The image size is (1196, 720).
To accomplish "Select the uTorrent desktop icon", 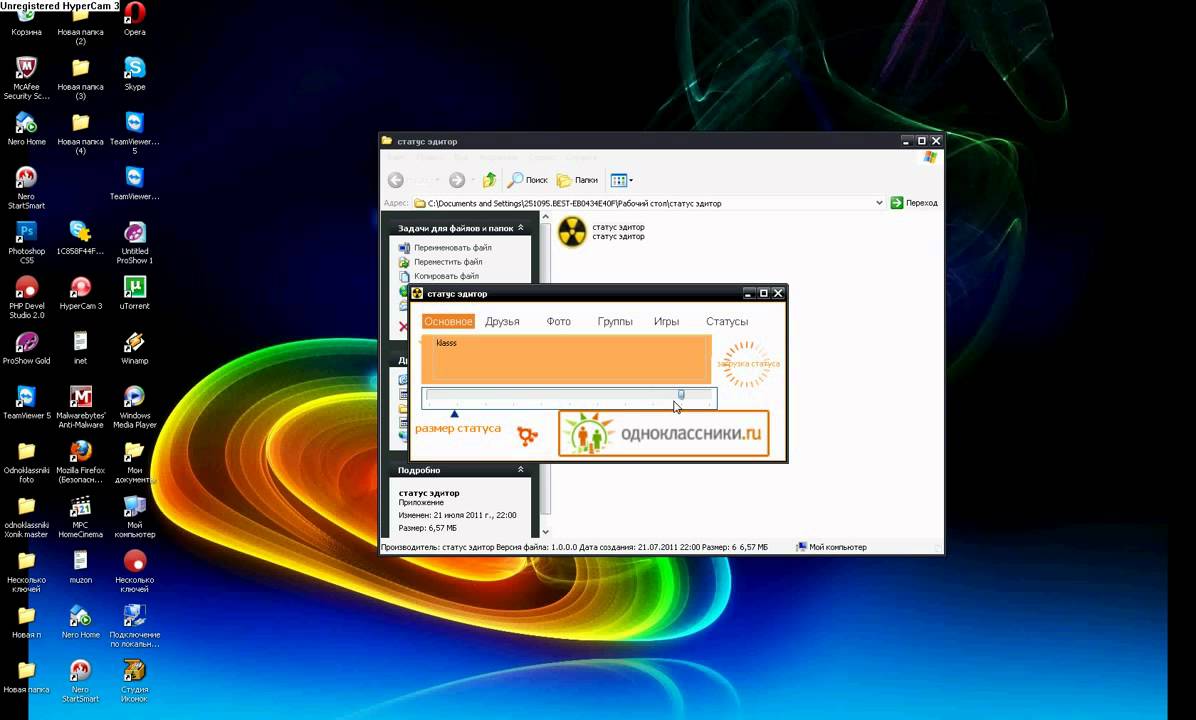I will tap(134, 293).
